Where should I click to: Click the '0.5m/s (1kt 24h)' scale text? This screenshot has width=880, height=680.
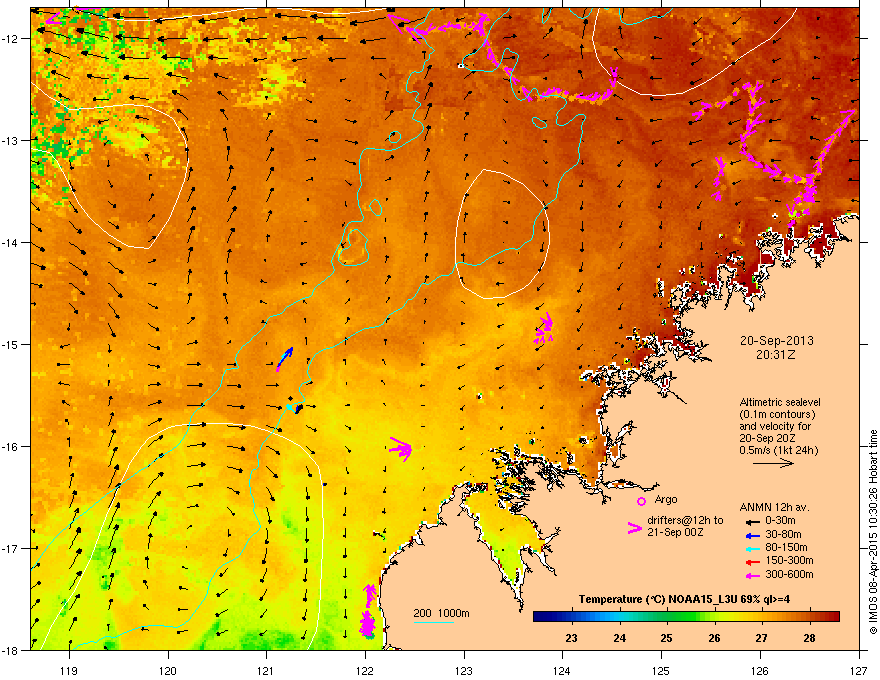pos(778,450)
